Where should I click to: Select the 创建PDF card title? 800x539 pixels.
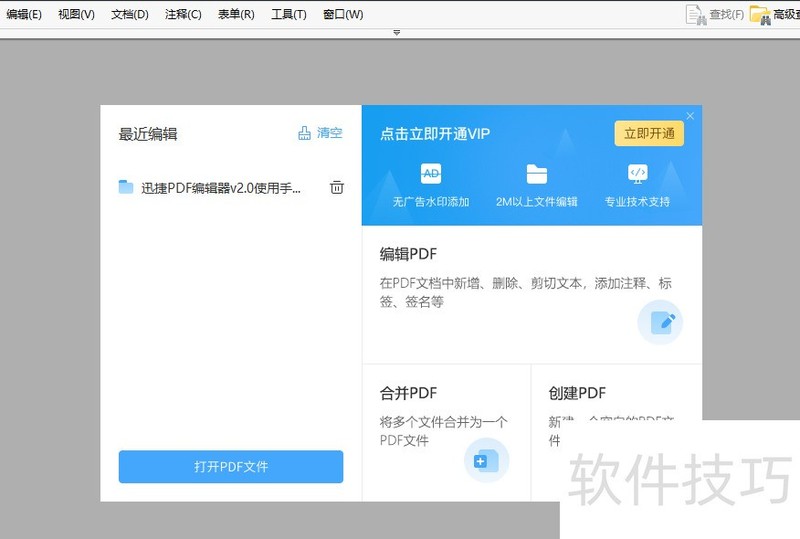point(577,393)
